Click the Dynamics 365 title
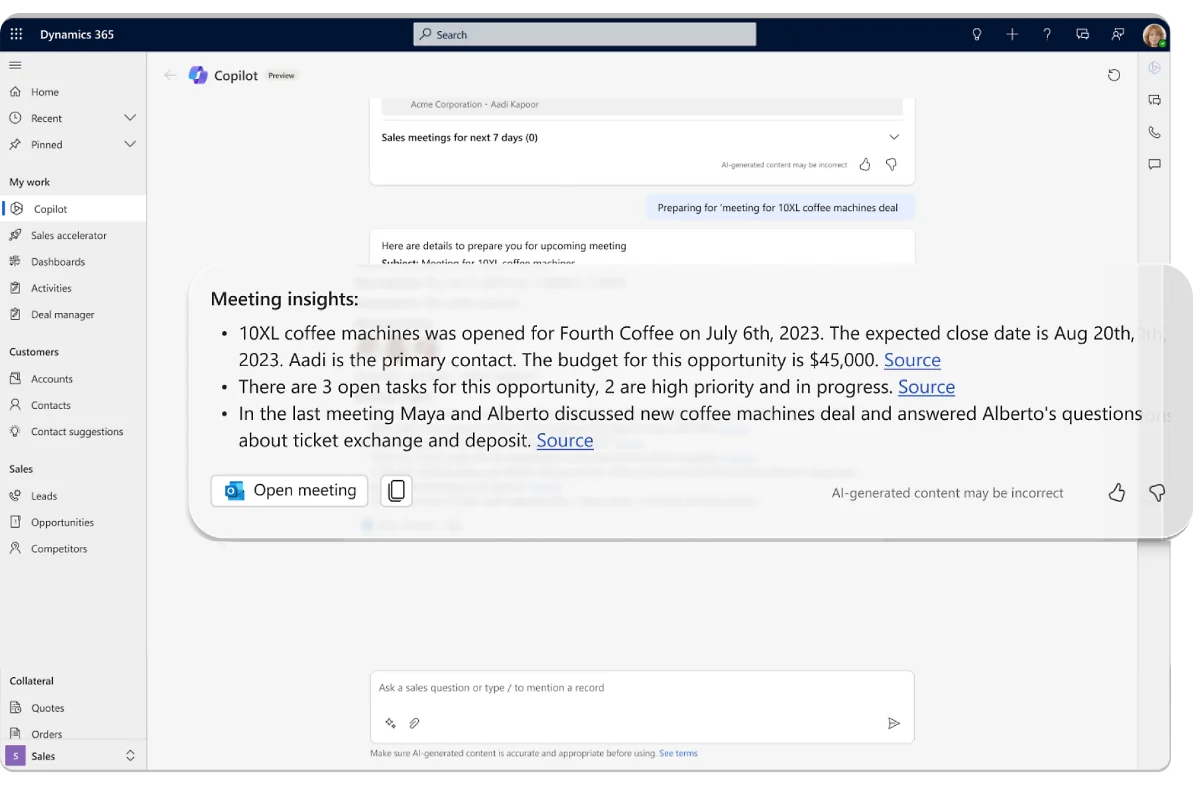 (x=77, y=34)
